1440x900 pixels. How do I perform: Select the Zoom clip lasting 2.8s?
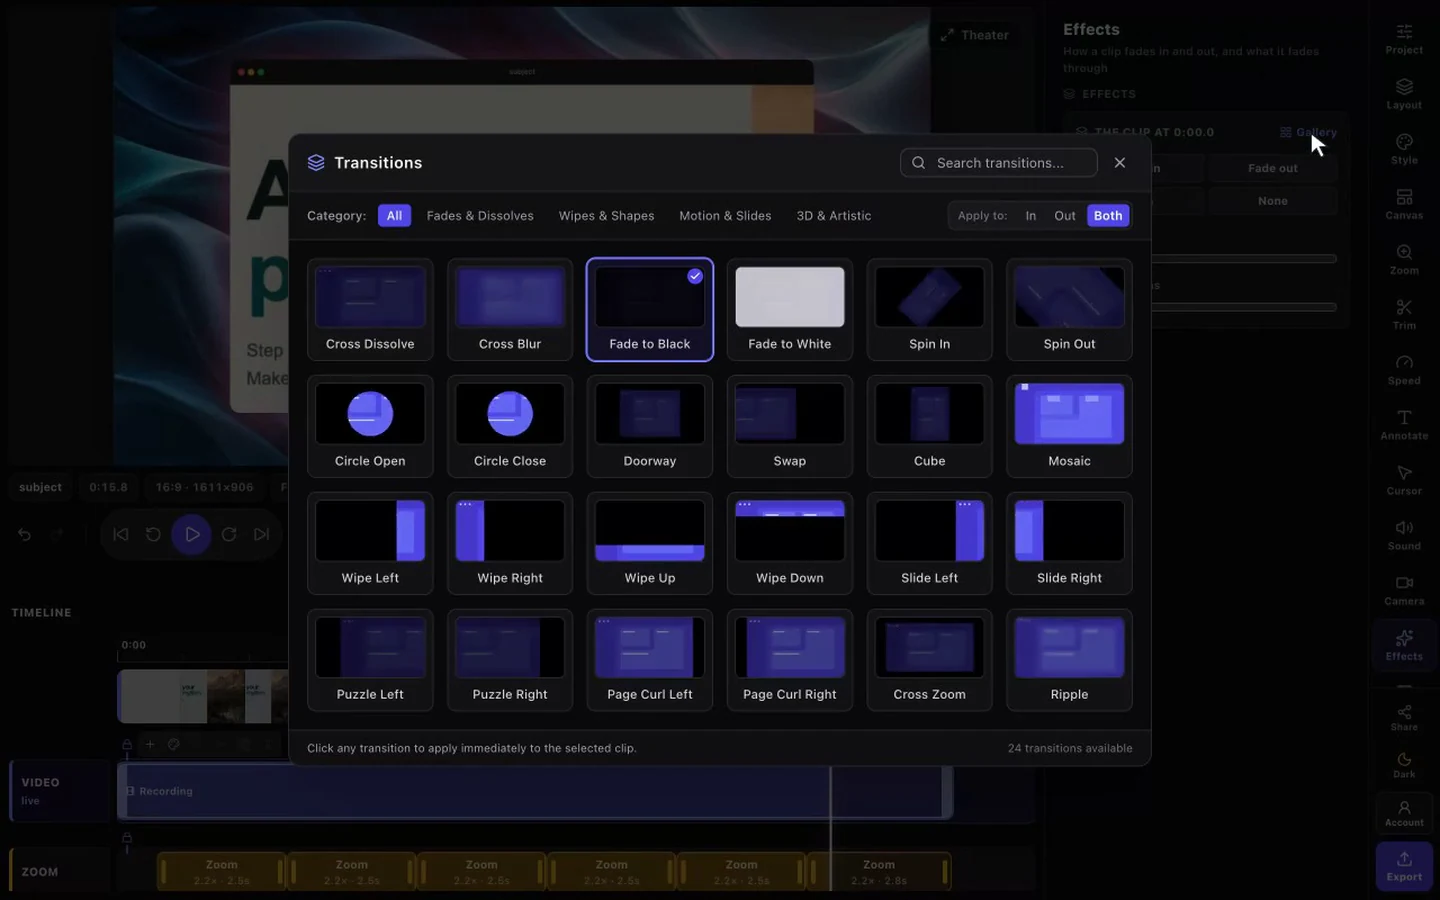pyautogui.click(x=879, y=871)
